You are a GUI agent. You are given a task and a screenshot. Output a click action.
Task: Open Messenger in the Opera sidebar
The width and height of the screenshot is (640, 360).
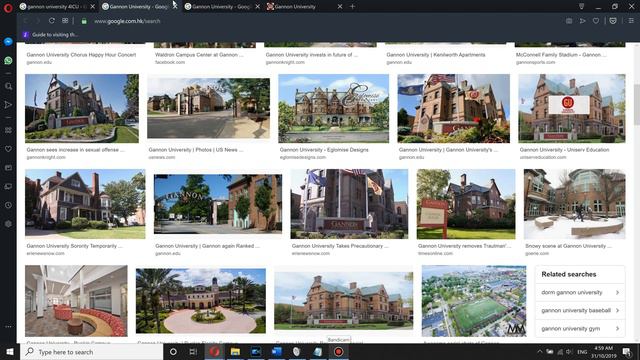[8, 42]
